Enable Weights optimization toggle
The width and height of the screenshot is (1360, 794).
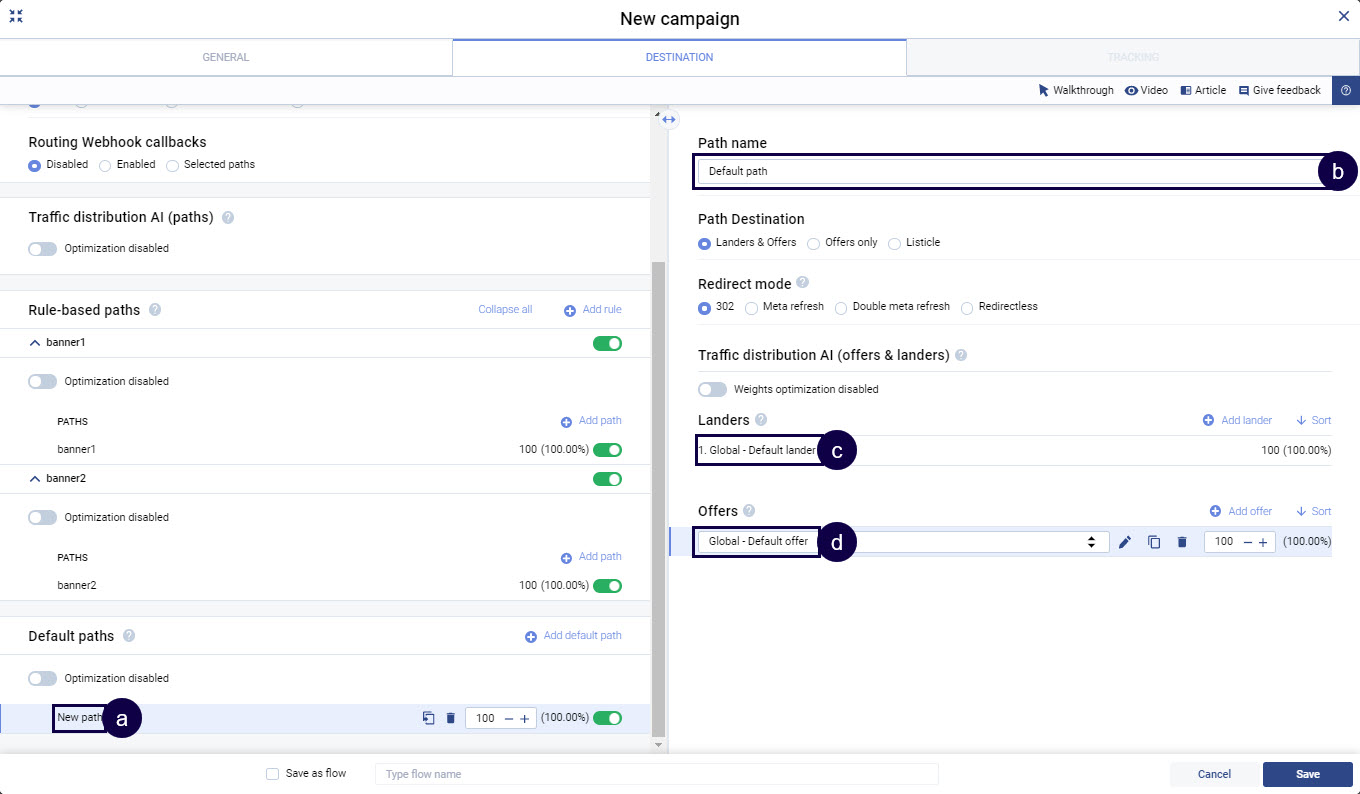click(712, 389)
